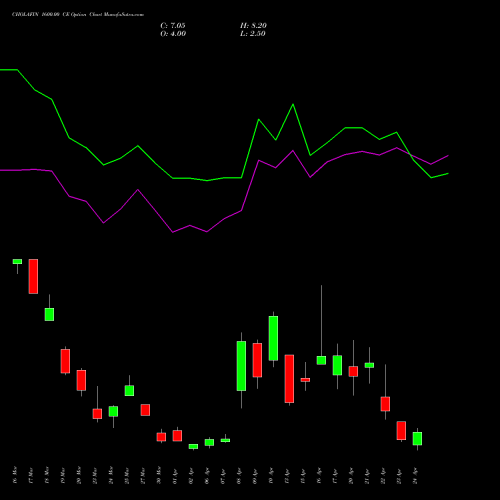Click the '17 Mar' date axis label
This screenshot has width=500, height=500.
pyautogui.click(x=31, y=475)
